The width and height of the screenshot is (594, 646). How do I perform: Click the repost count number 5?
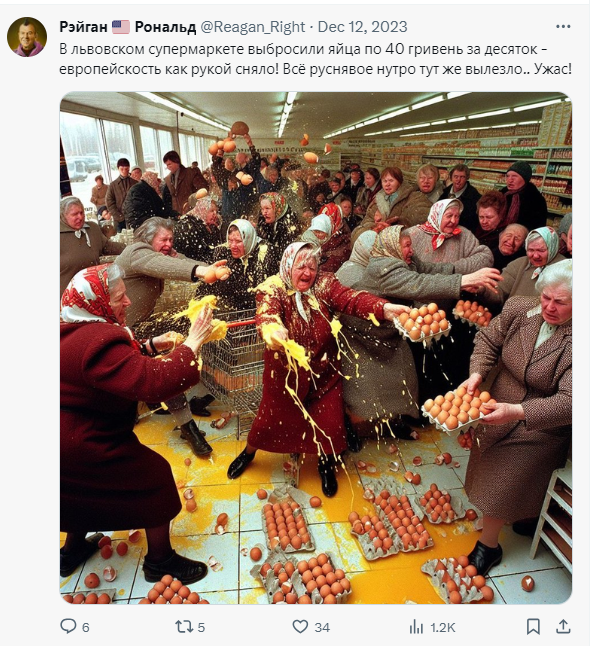pos(201,627)
